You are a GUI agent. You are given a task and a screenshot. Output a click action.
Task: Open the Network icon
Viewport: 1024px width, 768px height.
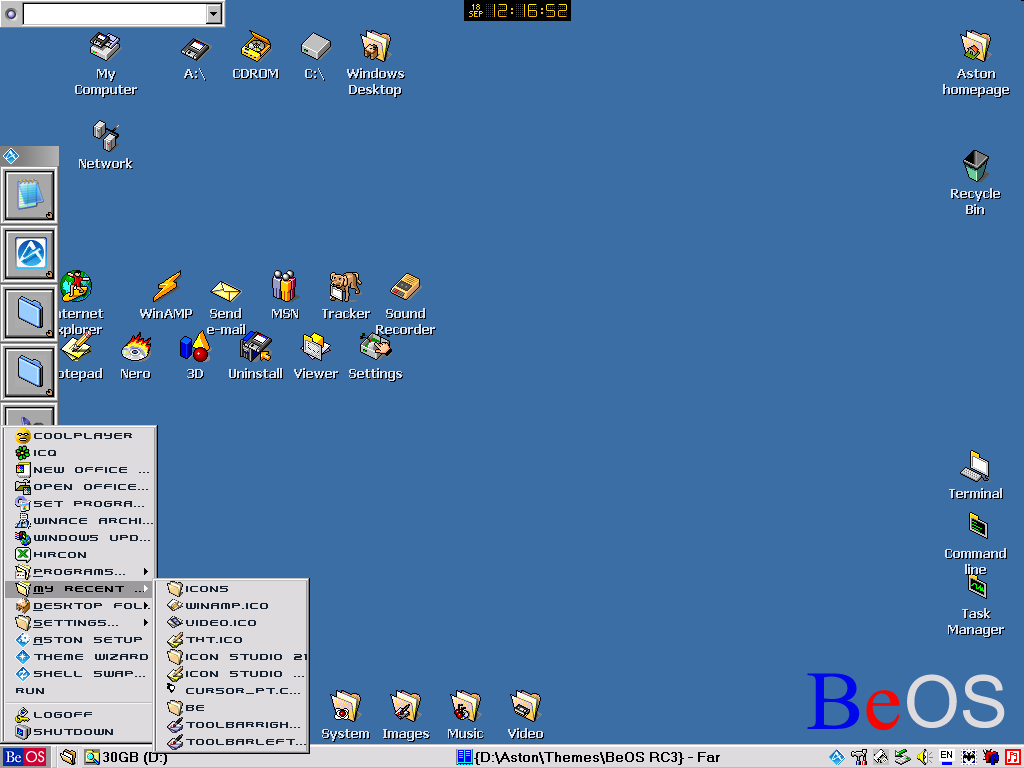tap(105, 145)
